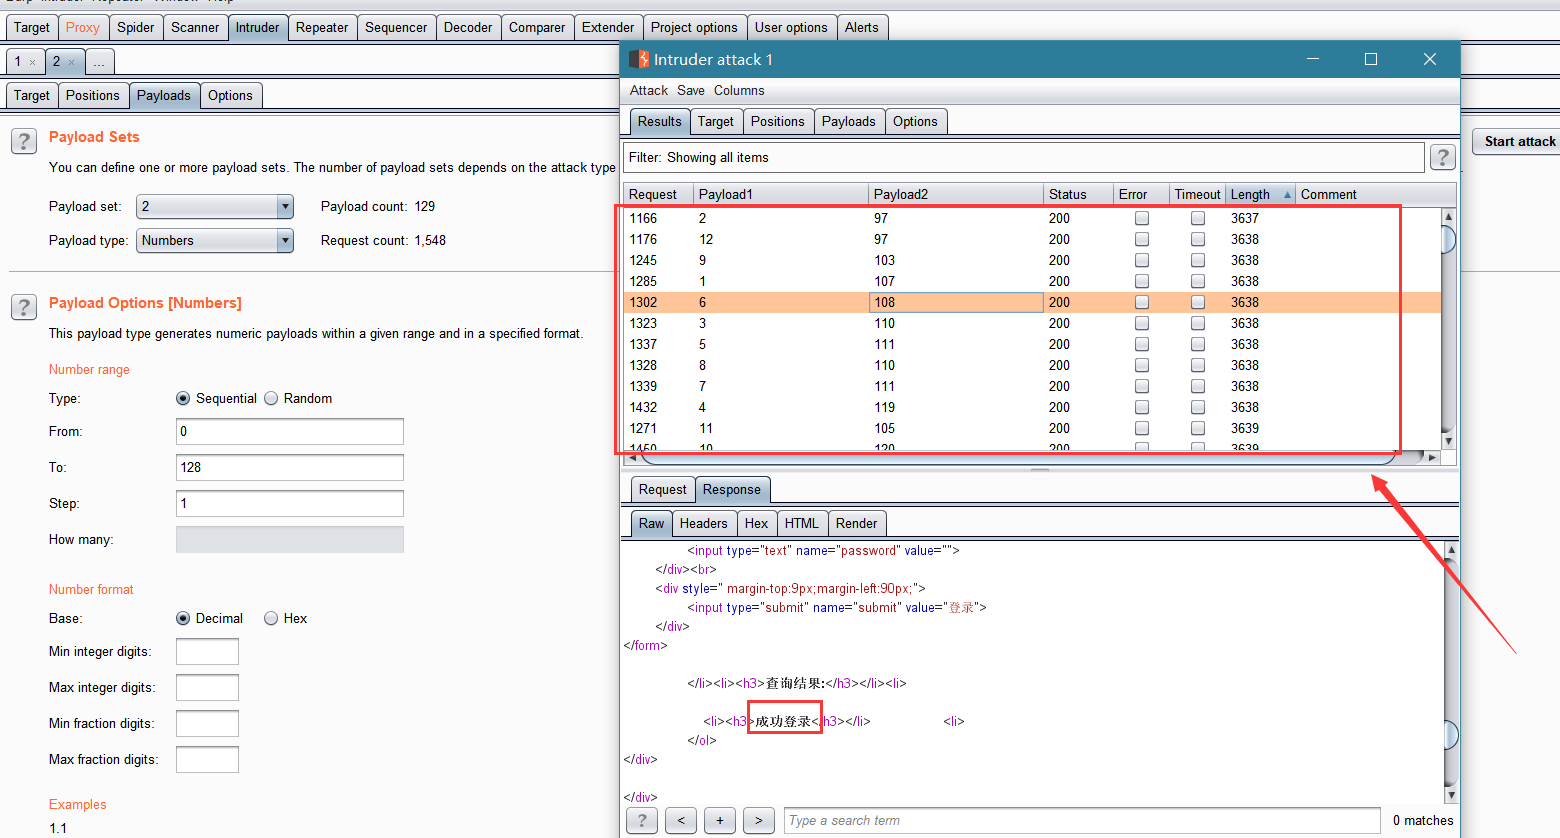Open the Render response tab
Viewport: 1560px width, 838px height.
856,523
